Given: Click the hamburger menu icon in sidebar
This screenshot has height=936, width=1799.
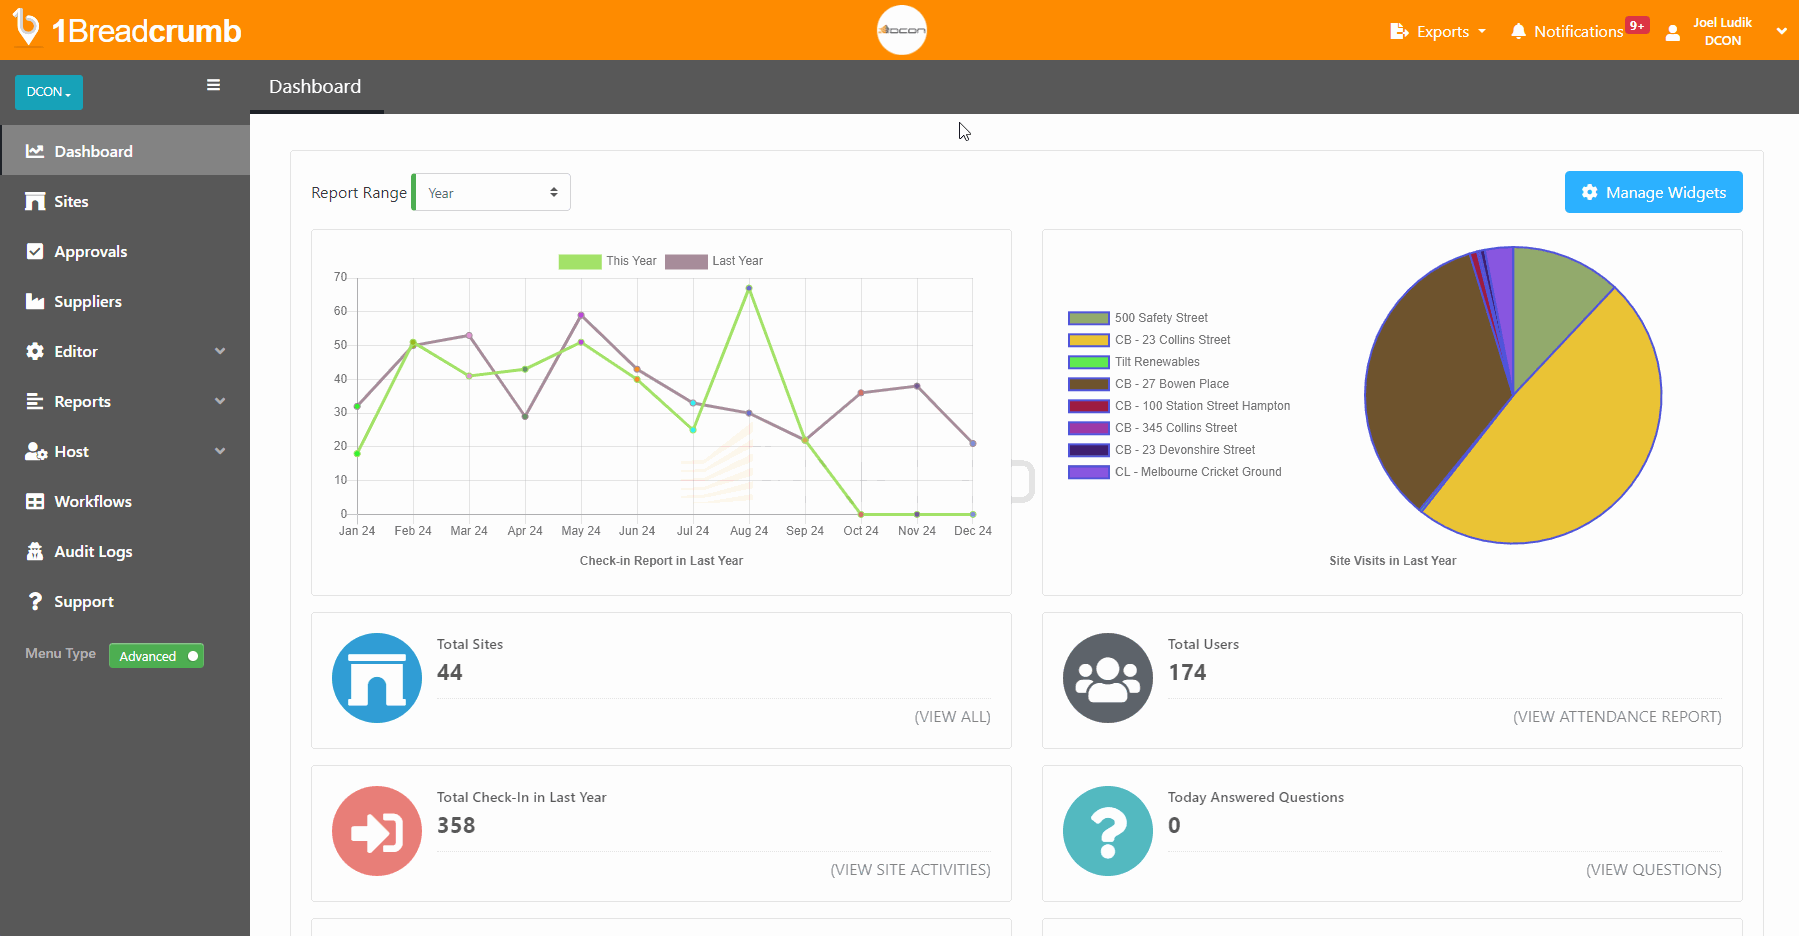Looking at the screenshot, I should [x=213, y=85].
